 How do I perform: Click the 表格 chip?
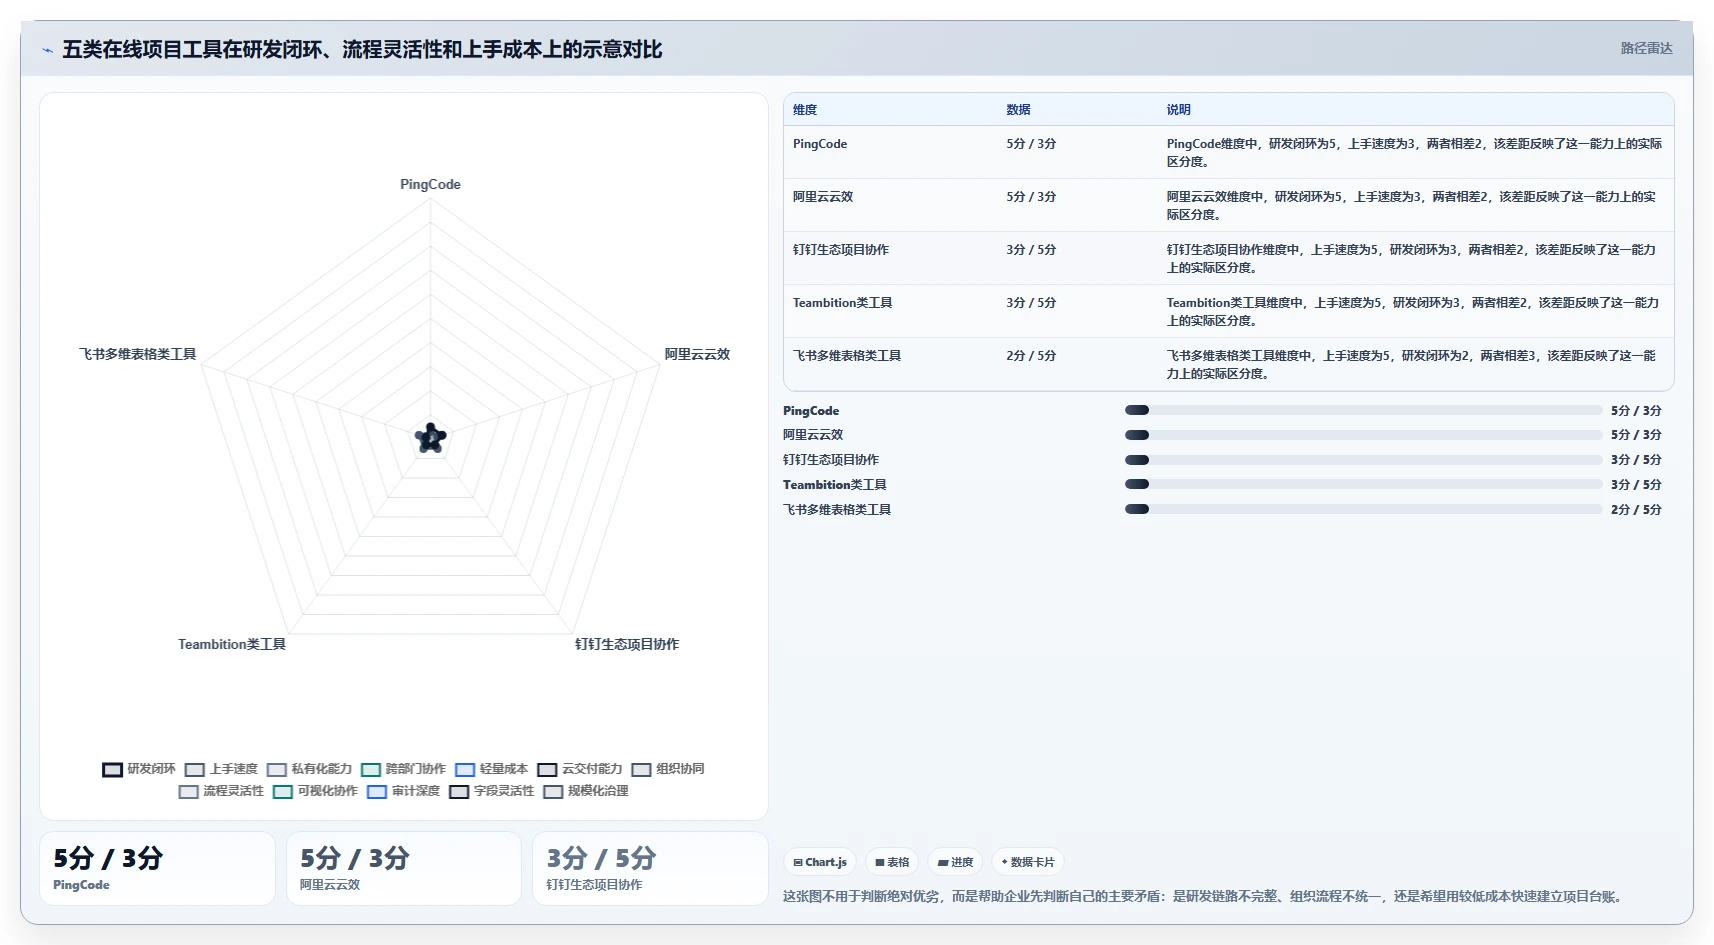(892, 862)
